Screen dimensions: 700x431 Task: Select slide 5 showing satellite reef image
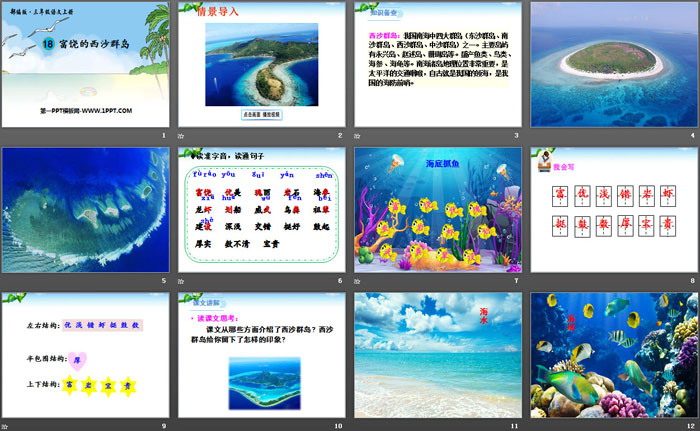(86, 210)
